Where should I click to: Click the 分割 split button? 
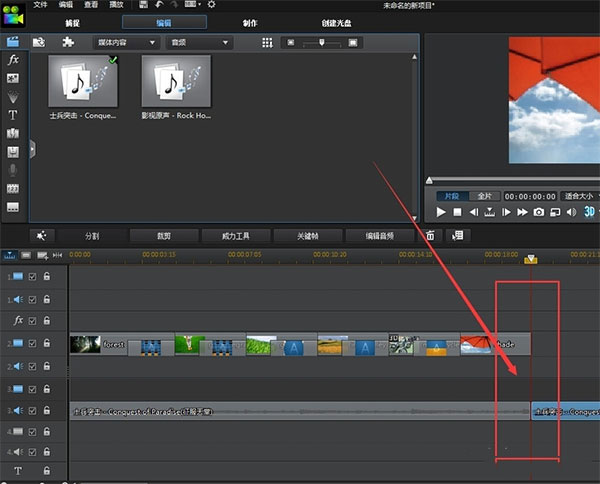click(x=92, y=236)
